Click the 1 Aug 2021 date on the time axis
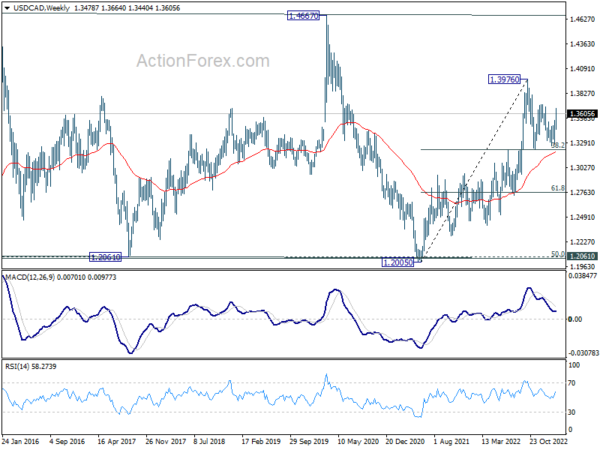 [x=452, y=441]
